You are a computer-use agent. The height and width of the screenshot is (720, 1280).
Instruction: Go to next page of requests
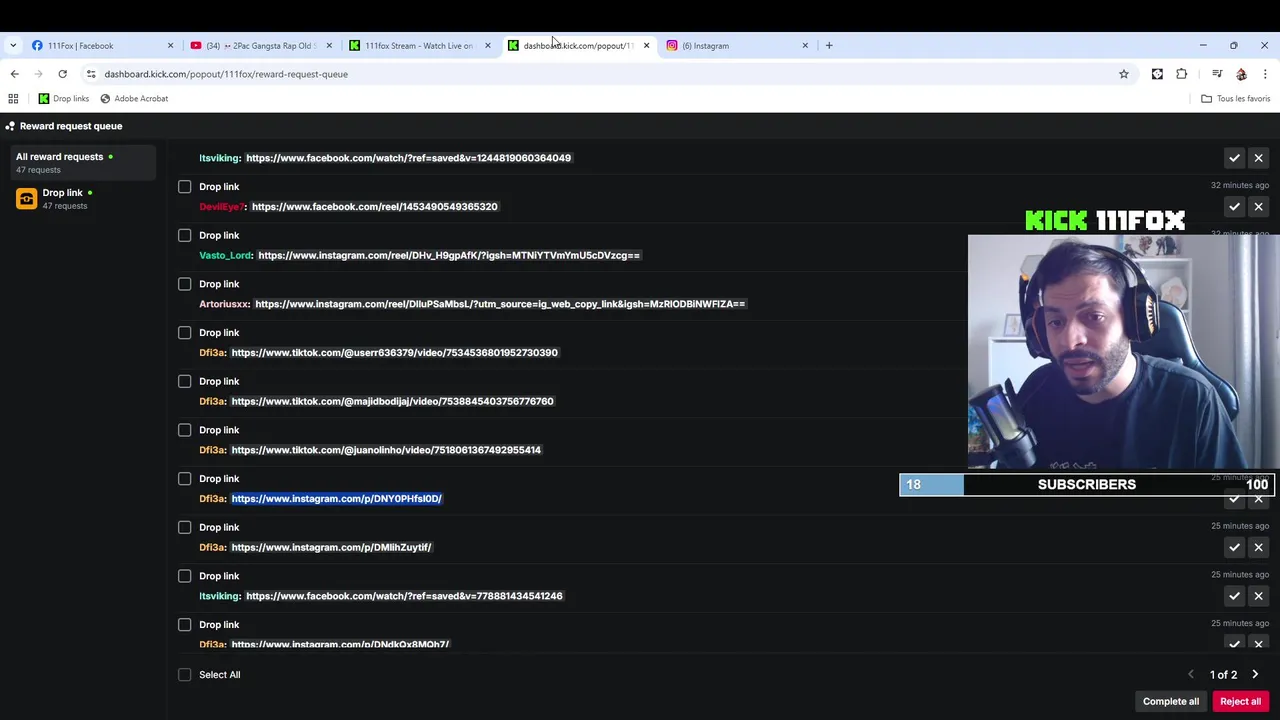click(1255, 674)
